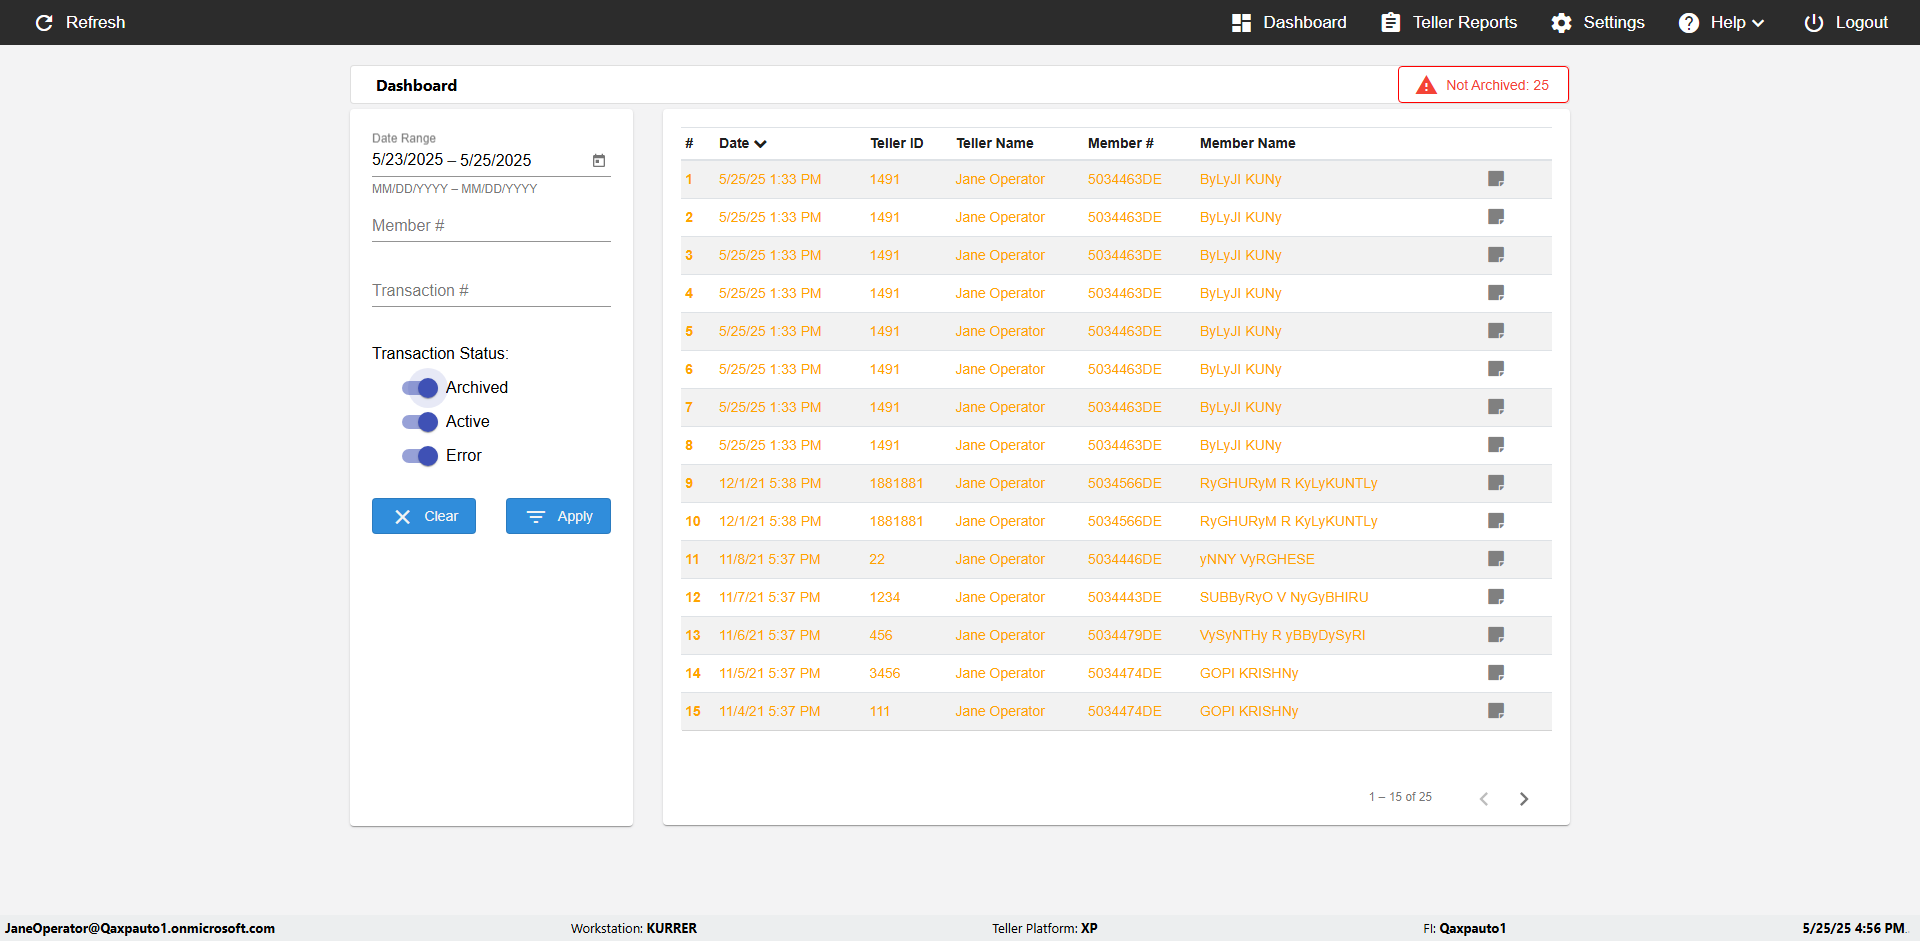
Task: Focus the Transaction # input field
Action: 491,291
